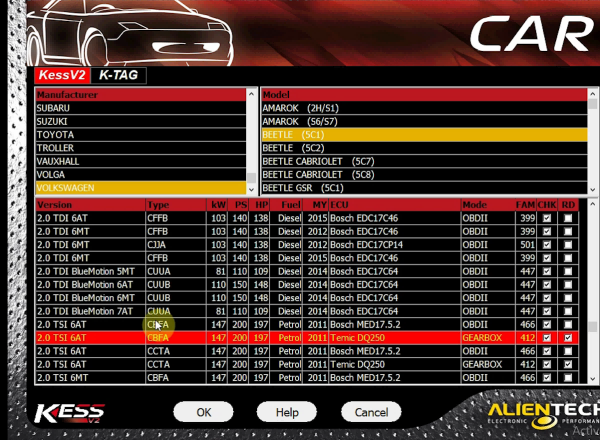Toggle RD checkbox in CCTA GEARBOX row
Viewport: 600px width, 440px height.
(x=568, y=364)
